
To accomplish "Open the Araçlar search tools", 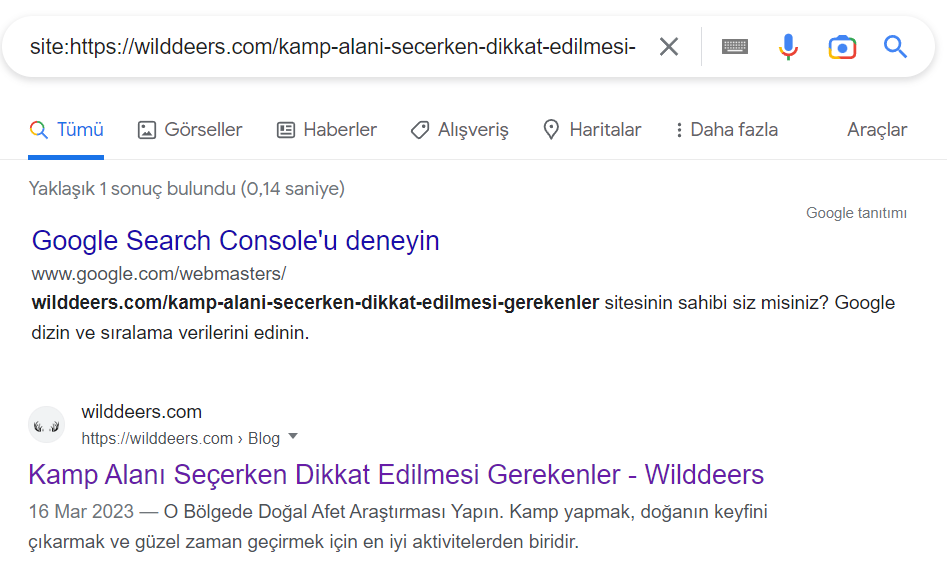I will coord(877,129).
